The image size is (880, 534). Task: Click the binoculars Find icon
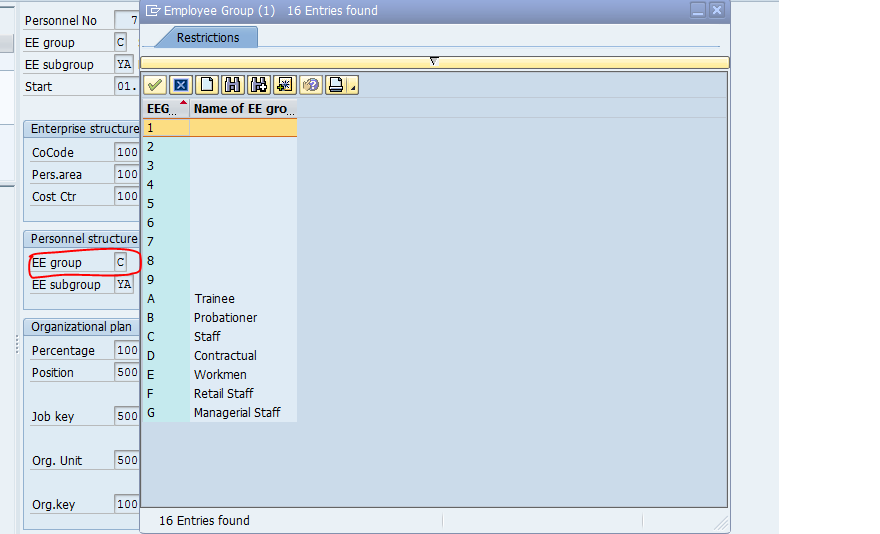tap(233, 85)
